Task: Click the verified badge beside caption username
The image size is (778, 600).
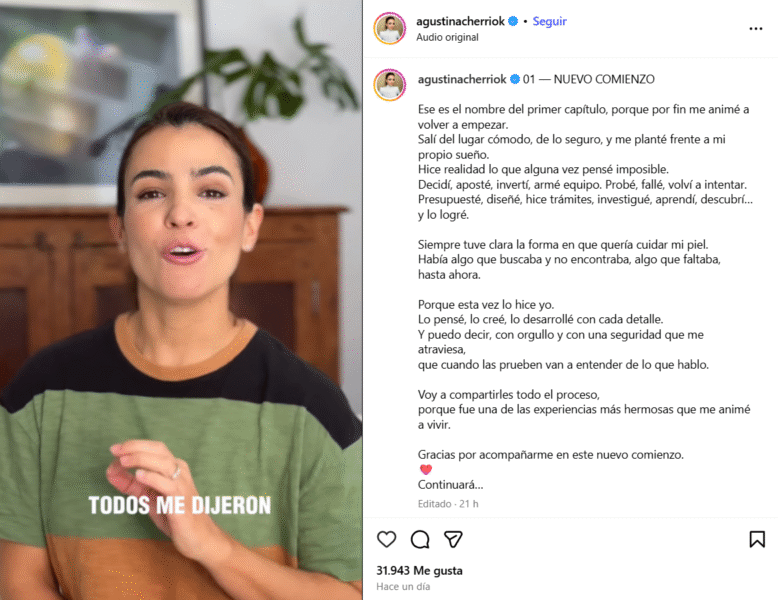Action: pos(515,79)
